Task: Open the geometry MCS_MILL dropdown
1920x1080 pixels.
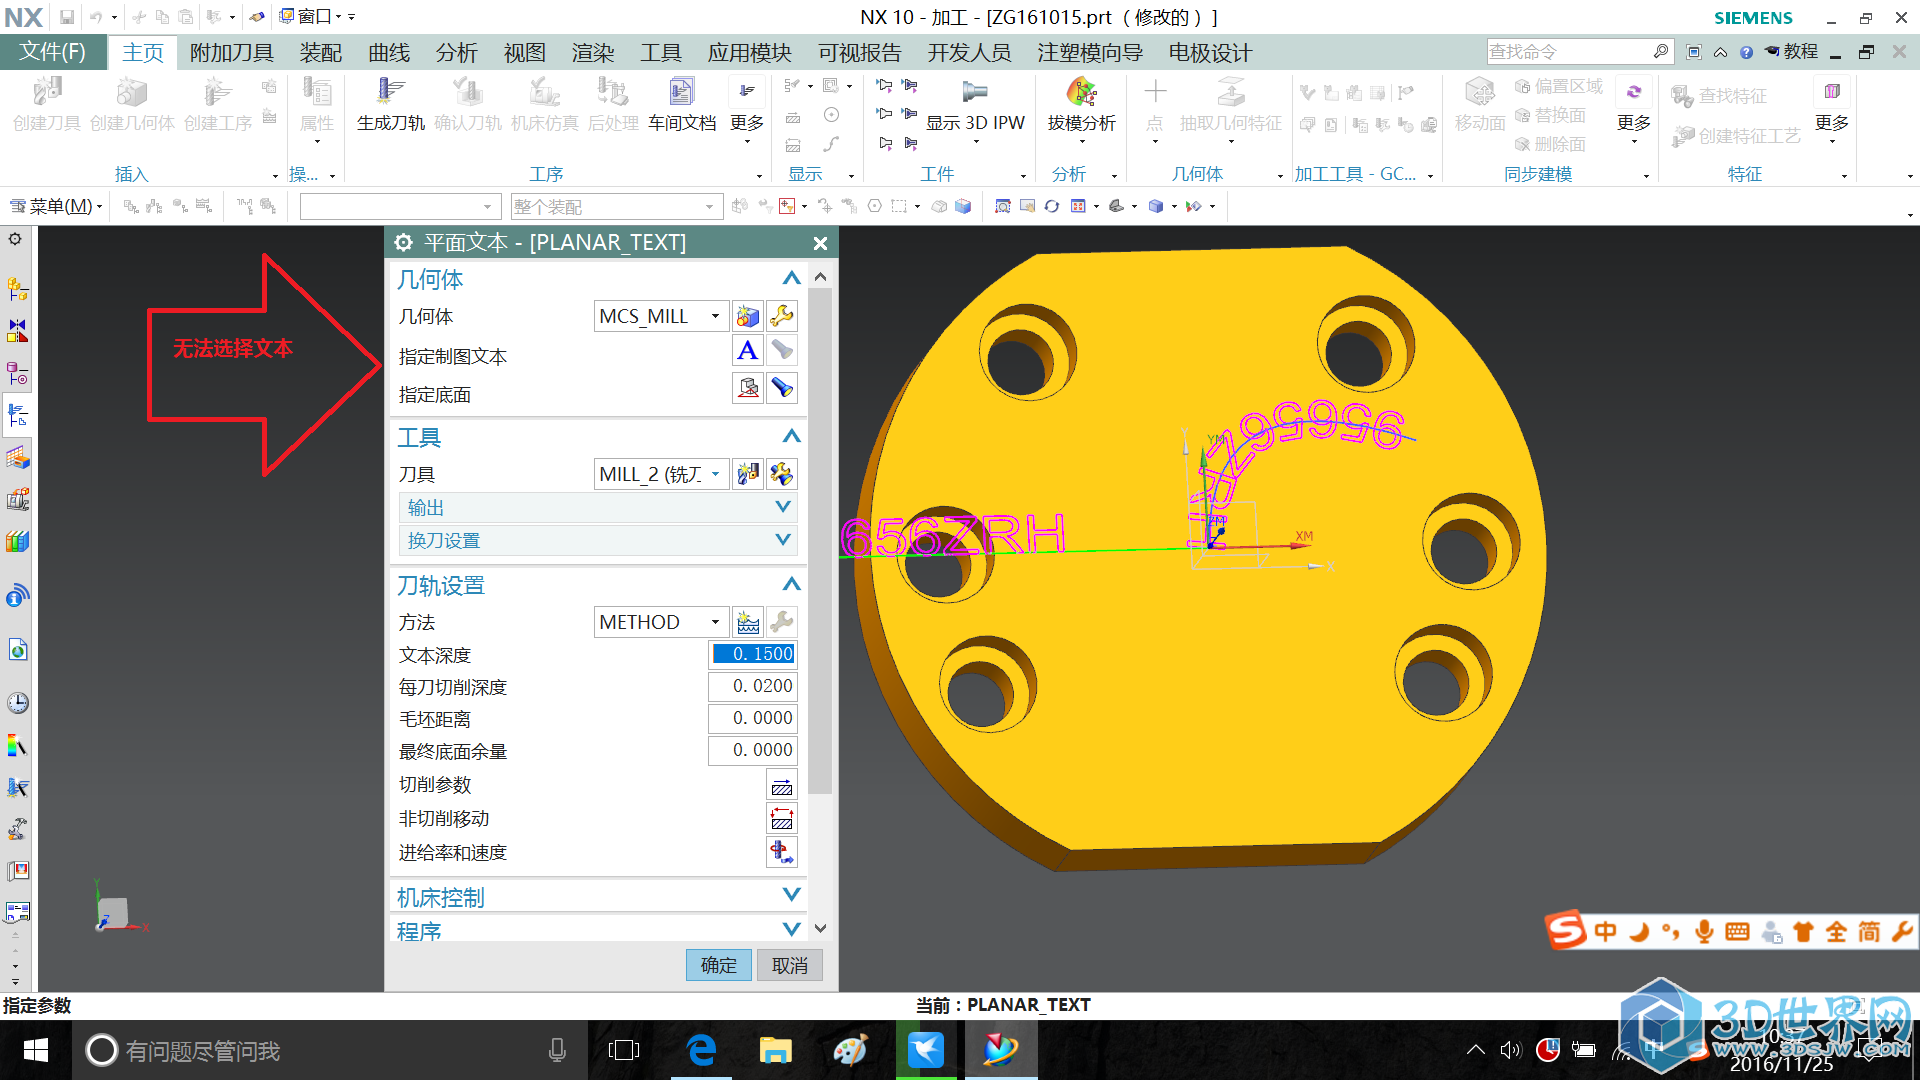Action: tap(715, 316)
